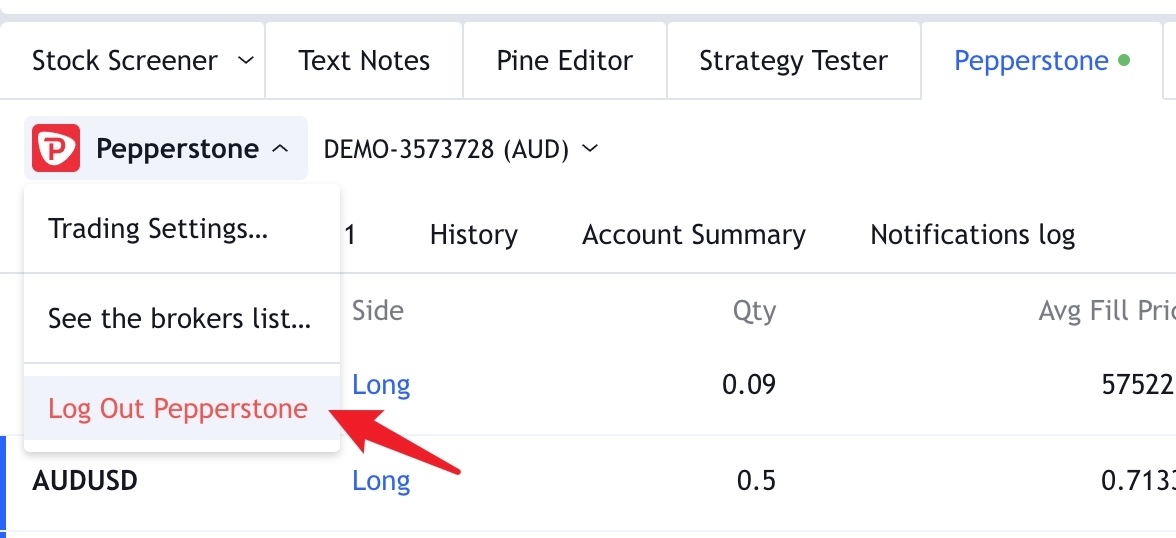Screen dimensions: 1176x538
Task: Switch to the Strategy Tester tab
Action: pyautogui.click(x=794, y=61)
